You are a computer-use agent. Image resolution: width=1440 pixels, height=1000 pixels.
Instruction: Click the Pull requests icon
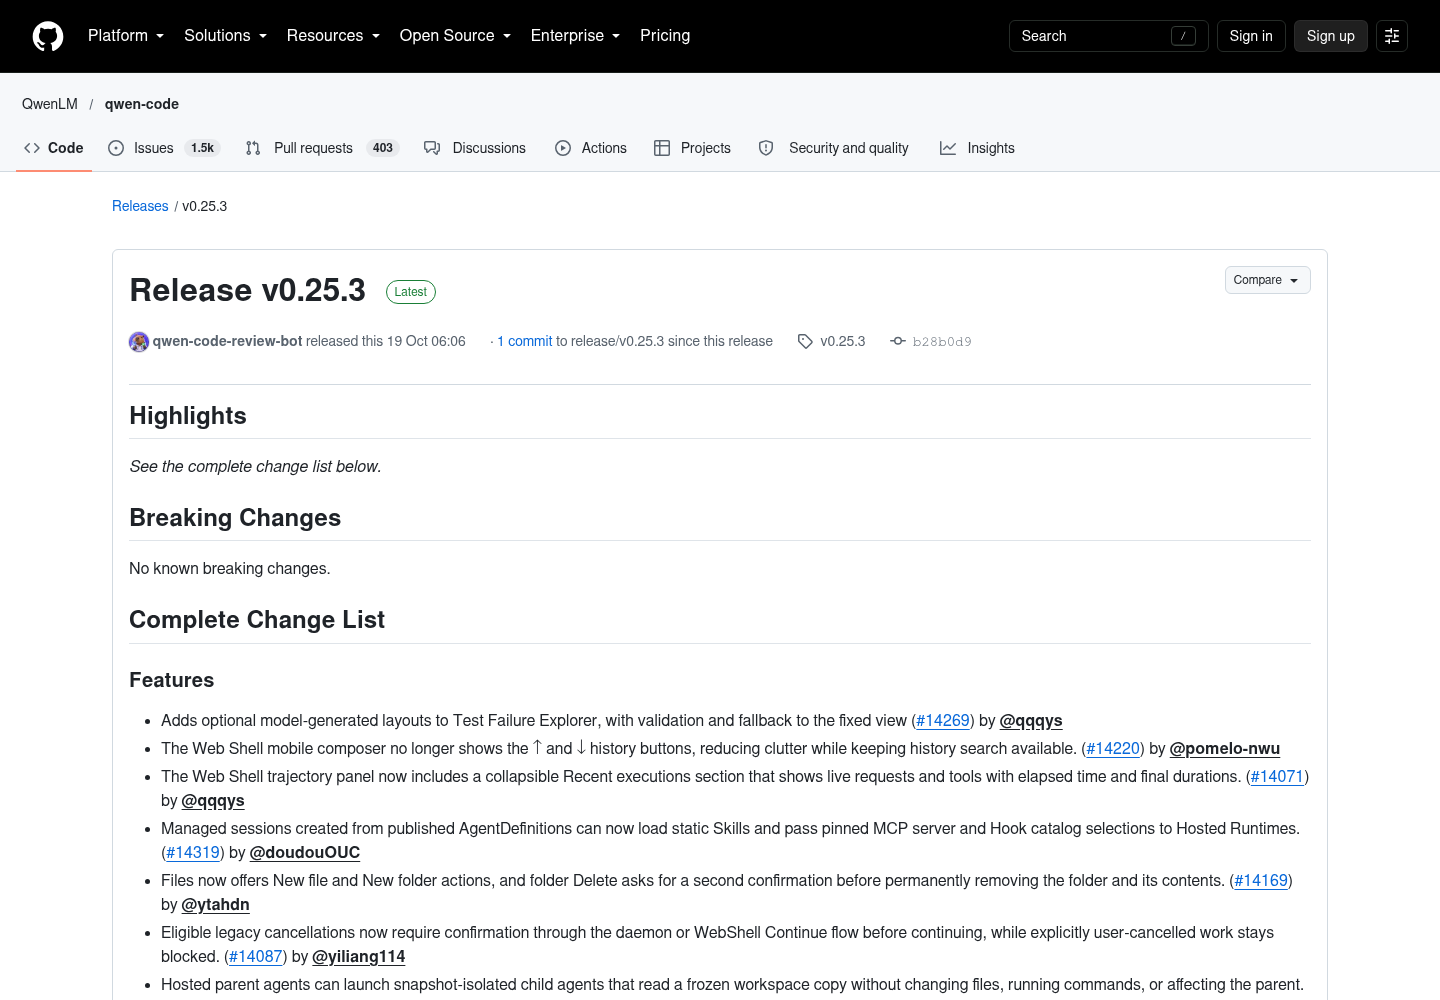tap(253, 148)
